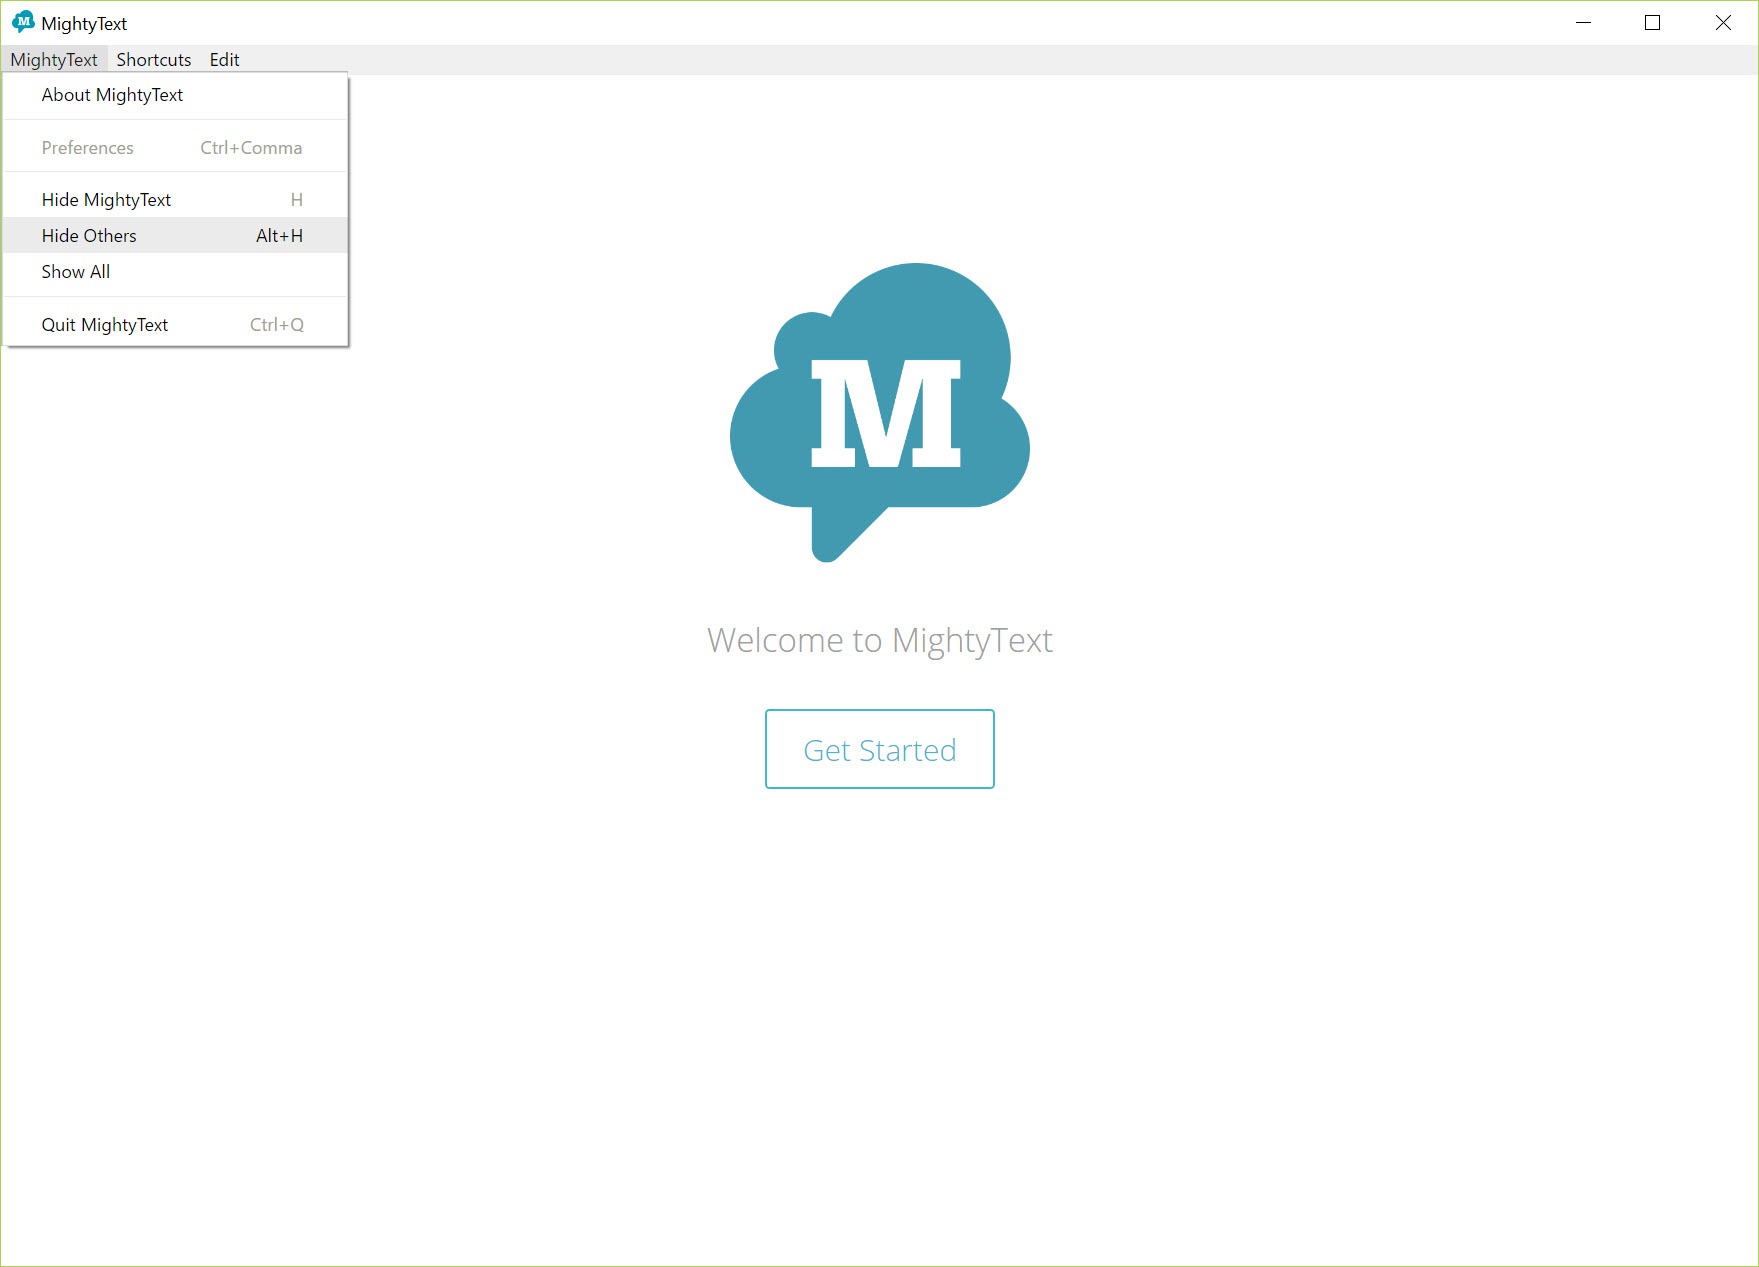
Task: Click empty menu bar area right of Edit
Action: click(900, 60)
